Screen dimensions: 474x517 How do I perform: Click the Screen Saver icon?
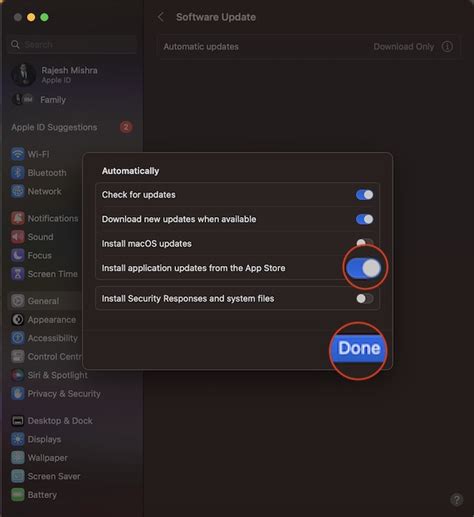tap(18, 476)
